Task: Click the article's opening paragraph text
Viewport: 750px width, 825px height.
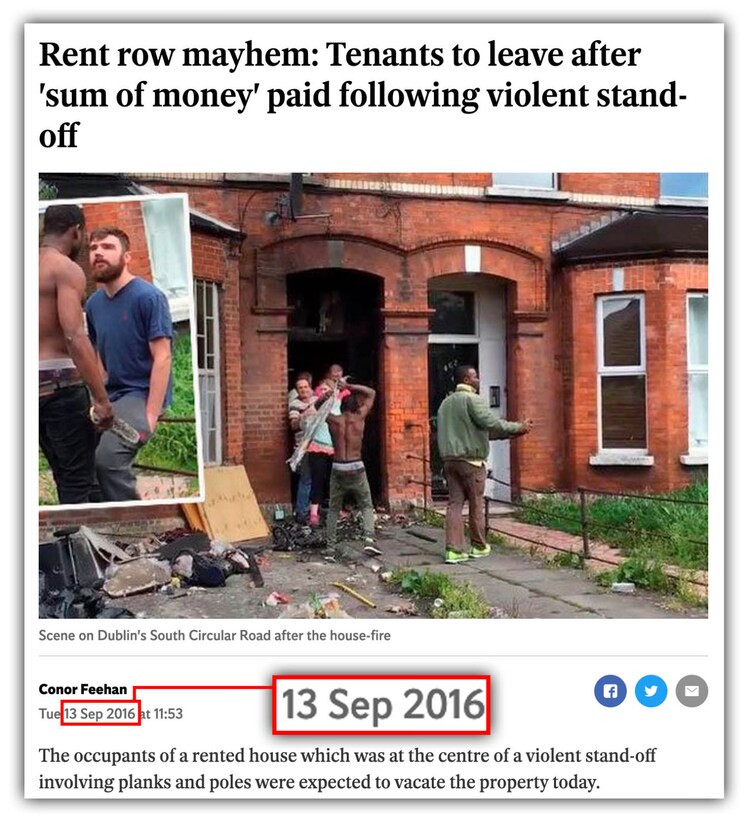Action: 347,769
